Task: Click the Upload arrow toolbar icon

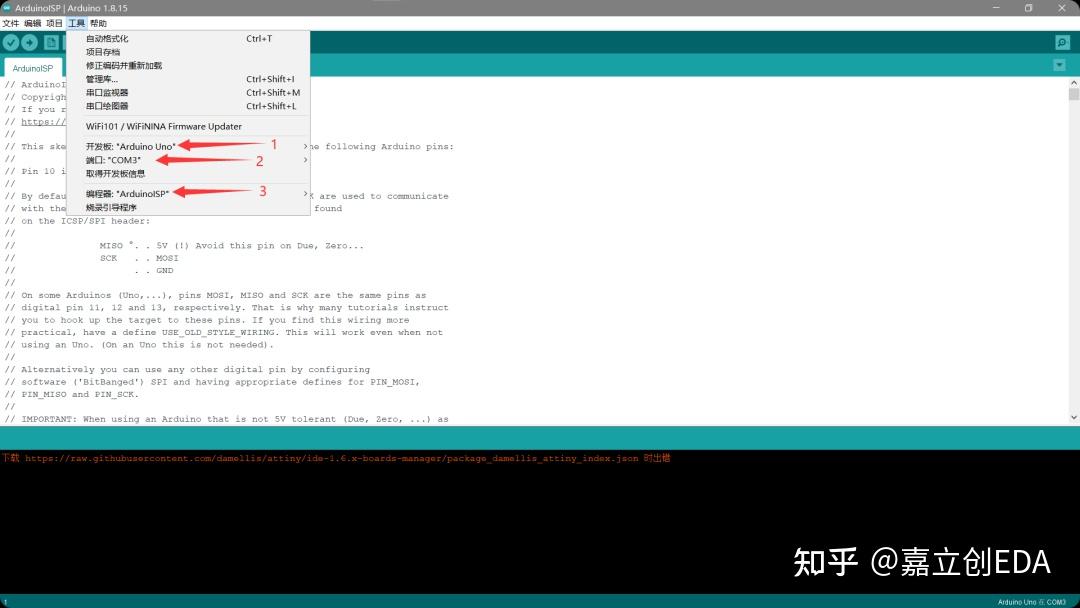Action: (28, 42)
